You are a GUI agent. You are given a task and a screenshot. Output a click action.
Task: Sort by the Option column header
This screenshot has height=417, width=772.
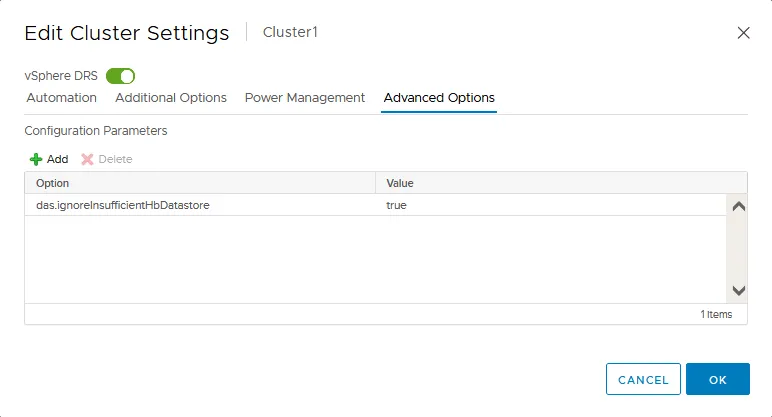200,183
